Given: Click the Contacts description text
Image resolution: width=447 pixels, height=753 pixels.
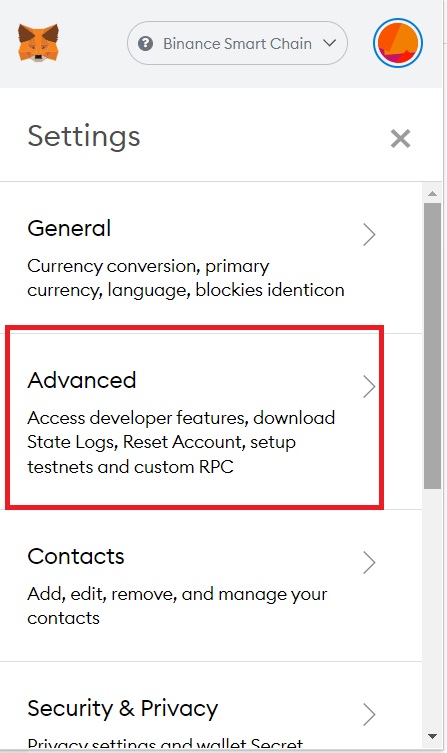Looking at the screenshot, I should [177, 606].
